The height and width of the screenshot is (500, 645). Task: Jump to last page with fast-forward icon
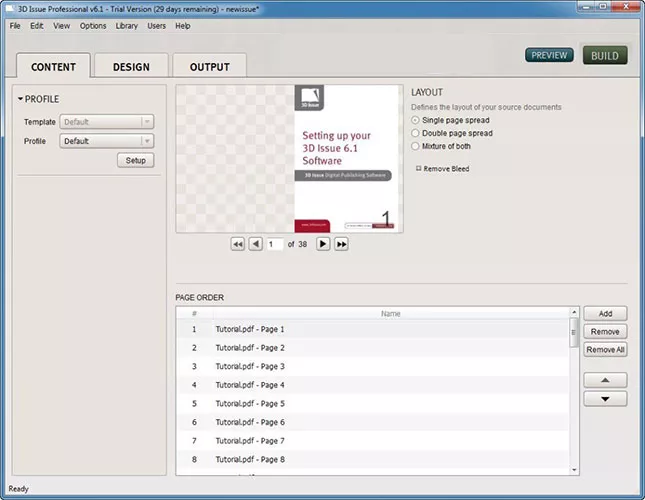[x=341, y=244]
